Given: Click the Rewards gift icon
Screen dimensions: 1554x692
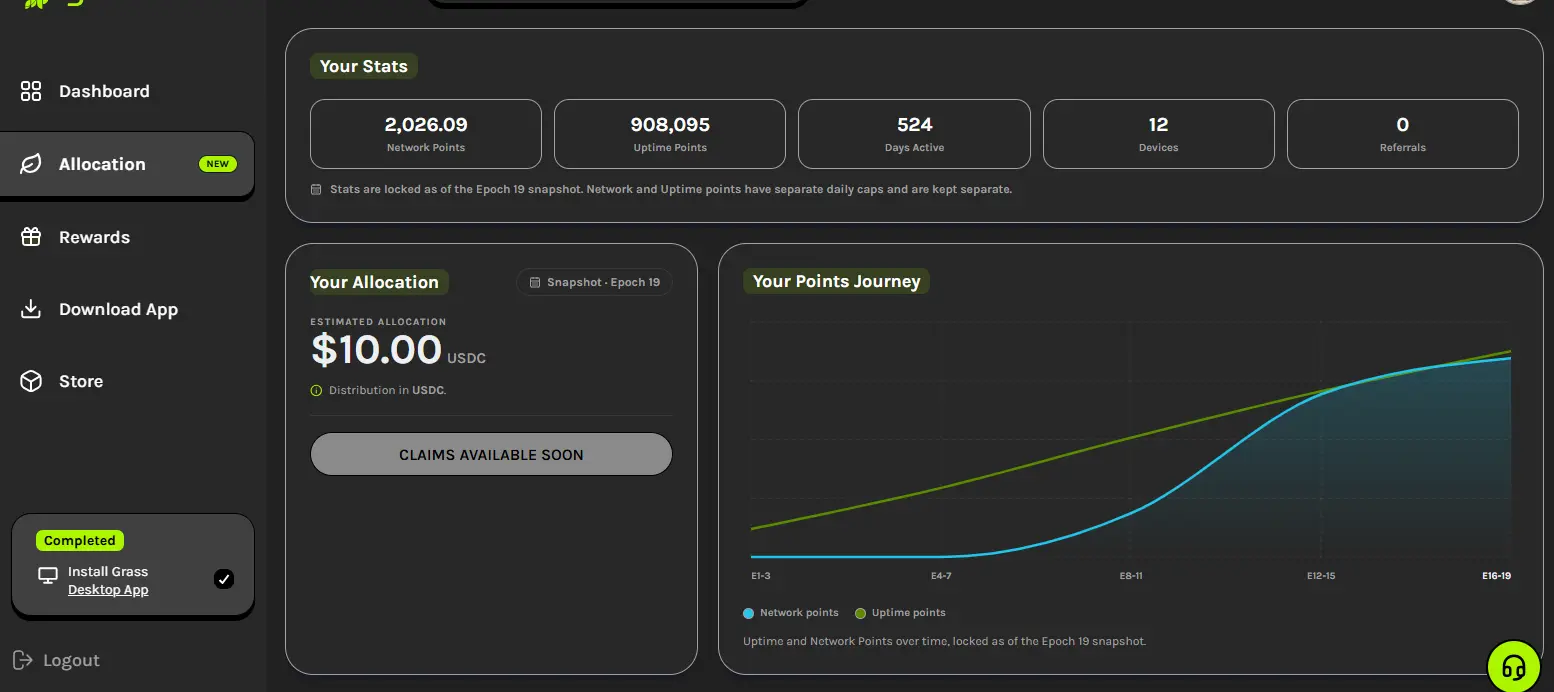Looking at the screenshot, I should [31, 237].
